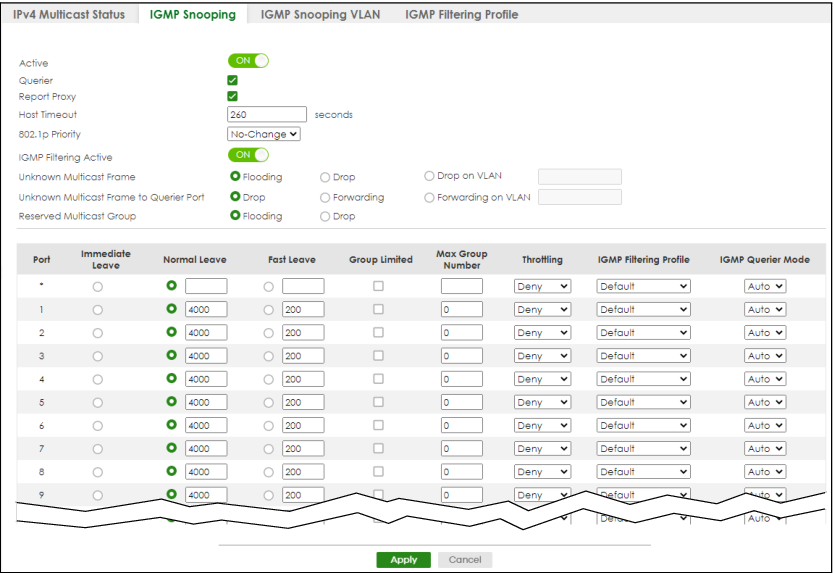Click the Apply button
This screenshot has width=835, height=573.
(403, 560)
